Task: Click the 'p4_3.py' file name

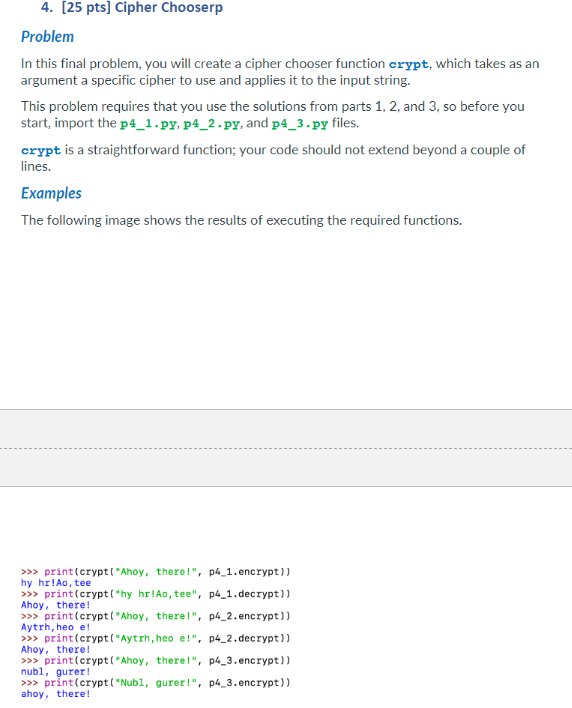Action: tap(300, 123)
